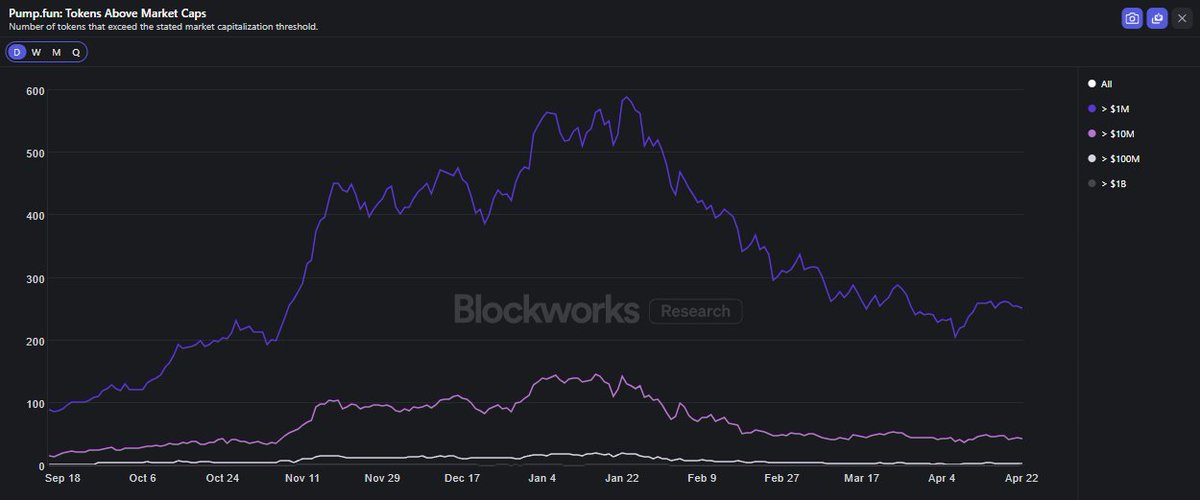The image size is (1200, 500).
Task: Select the daily (D) interval
Action: [17, 52]
